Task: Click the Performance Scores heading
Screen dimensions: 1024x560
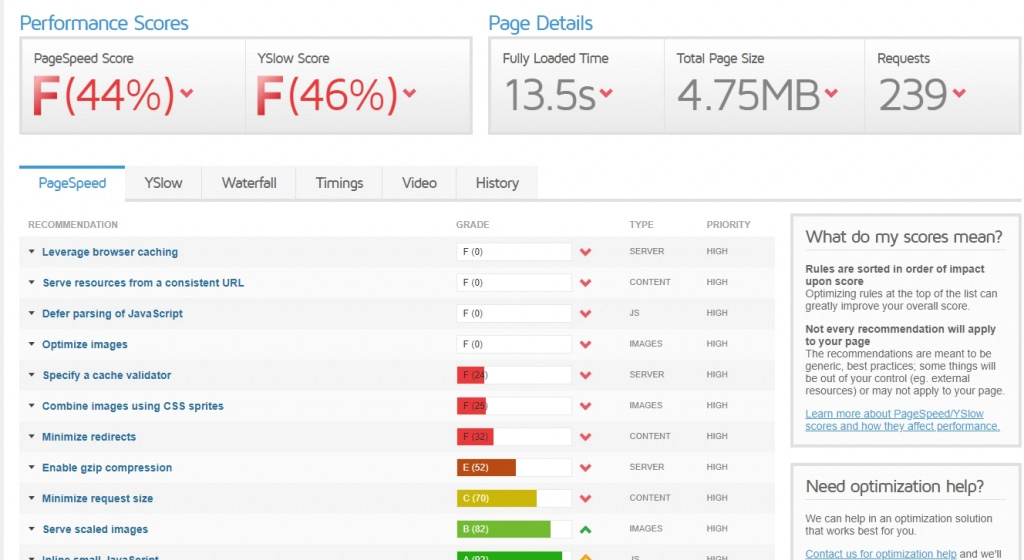Action: click(x=104, y=23)
